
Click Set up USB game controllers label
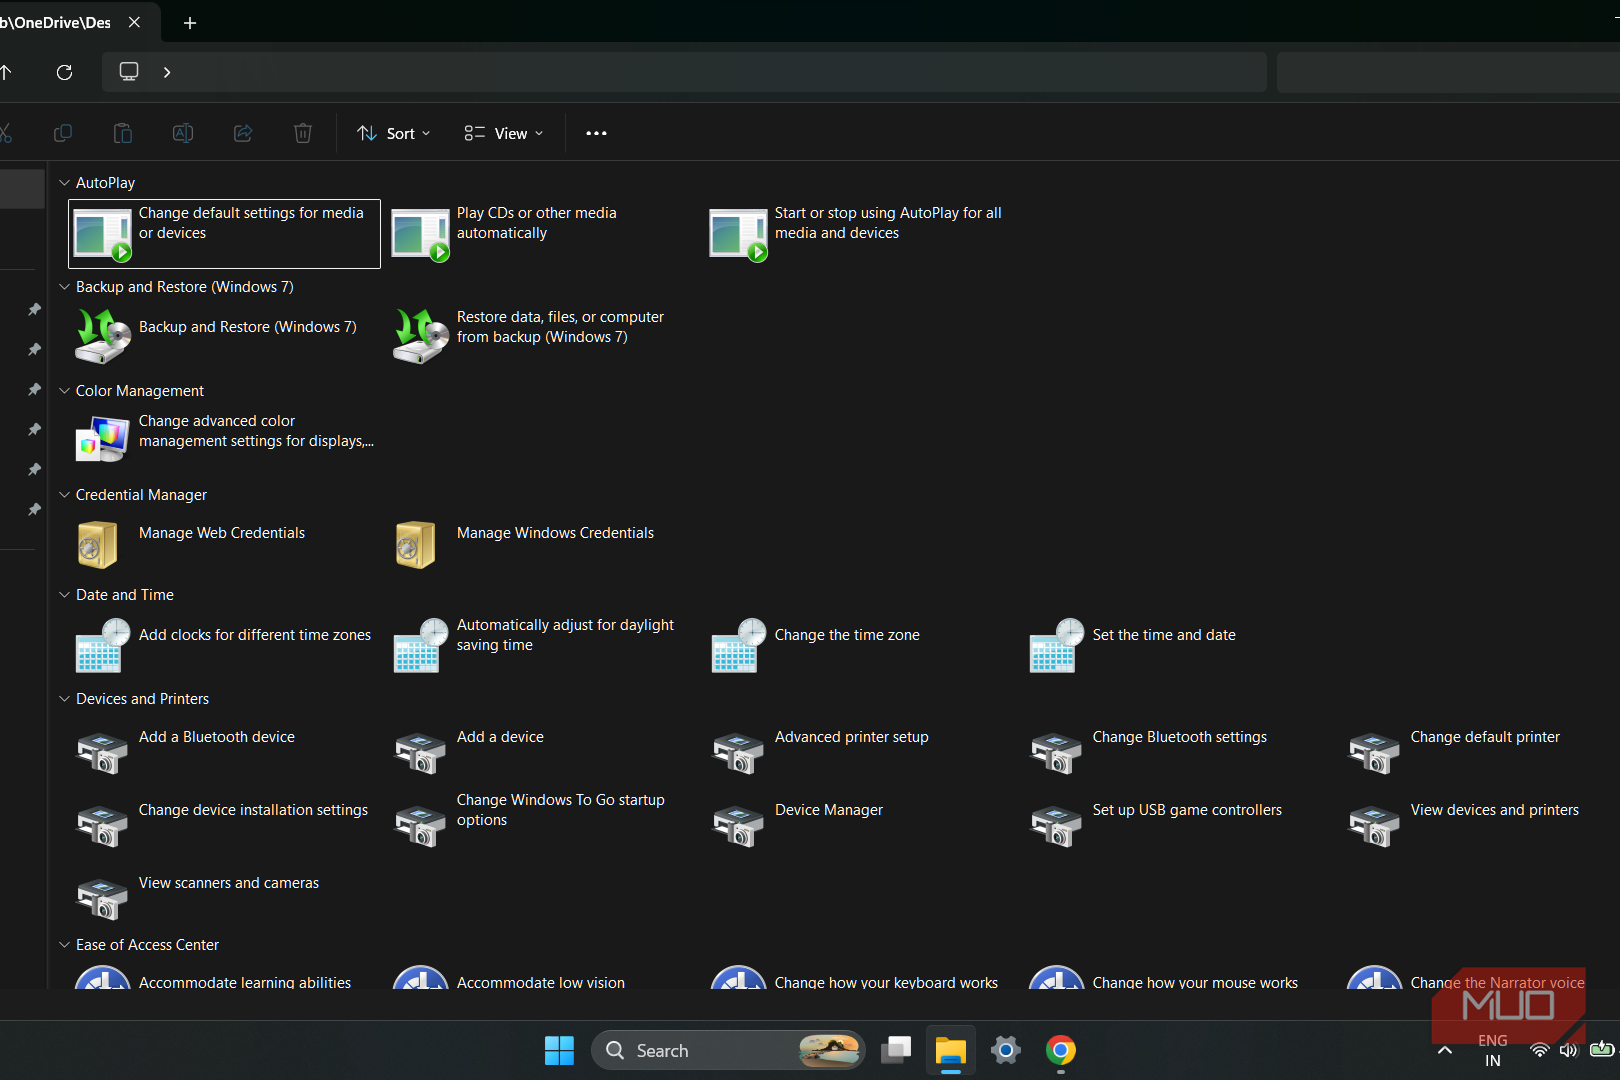1187,810
